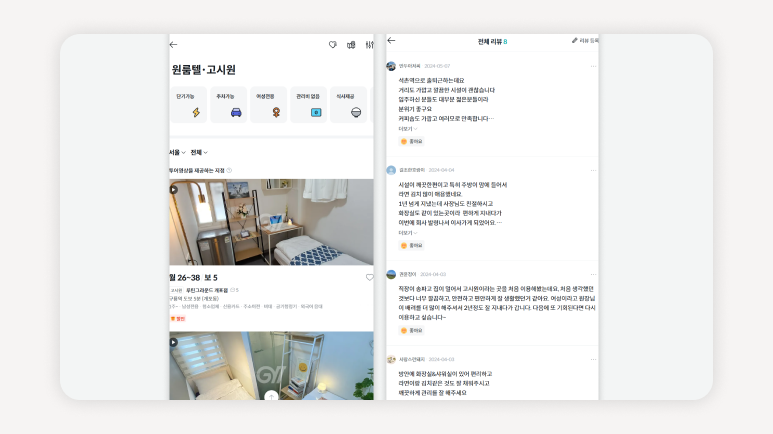Click the scroll-to-top arrow button
773x434 pixels.
click(271, 396)
